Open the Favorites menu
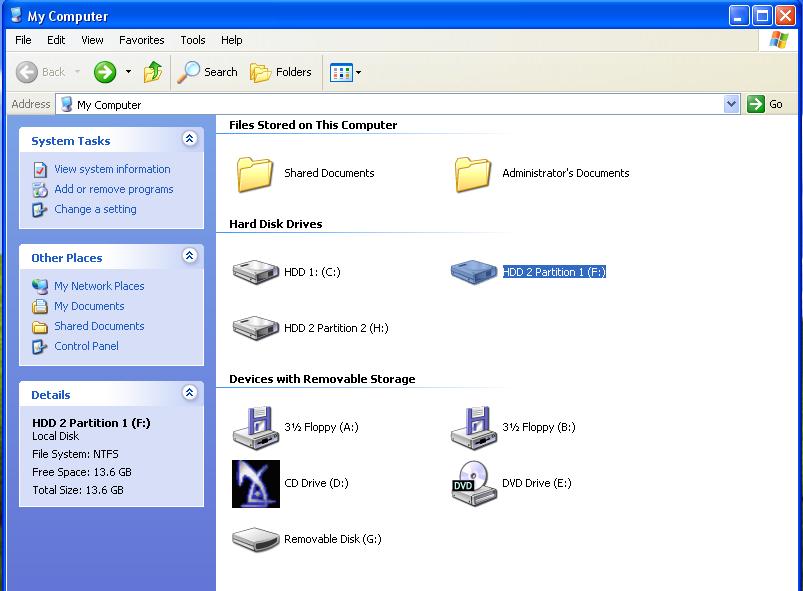The width and height of the screenshot is (803, 591). (x=142, y=40)
